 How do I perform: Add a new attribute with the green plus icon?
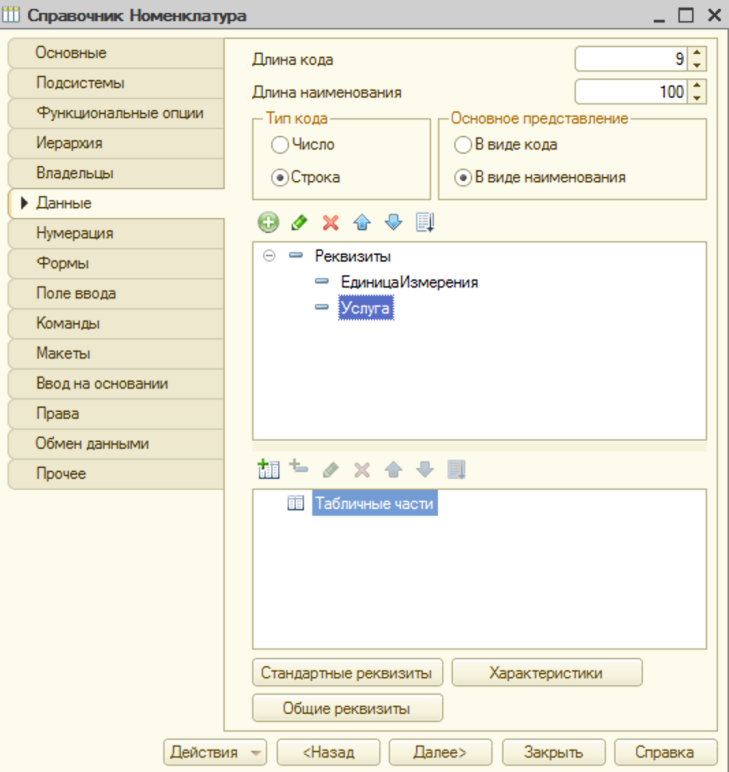(x=268, y=223)
